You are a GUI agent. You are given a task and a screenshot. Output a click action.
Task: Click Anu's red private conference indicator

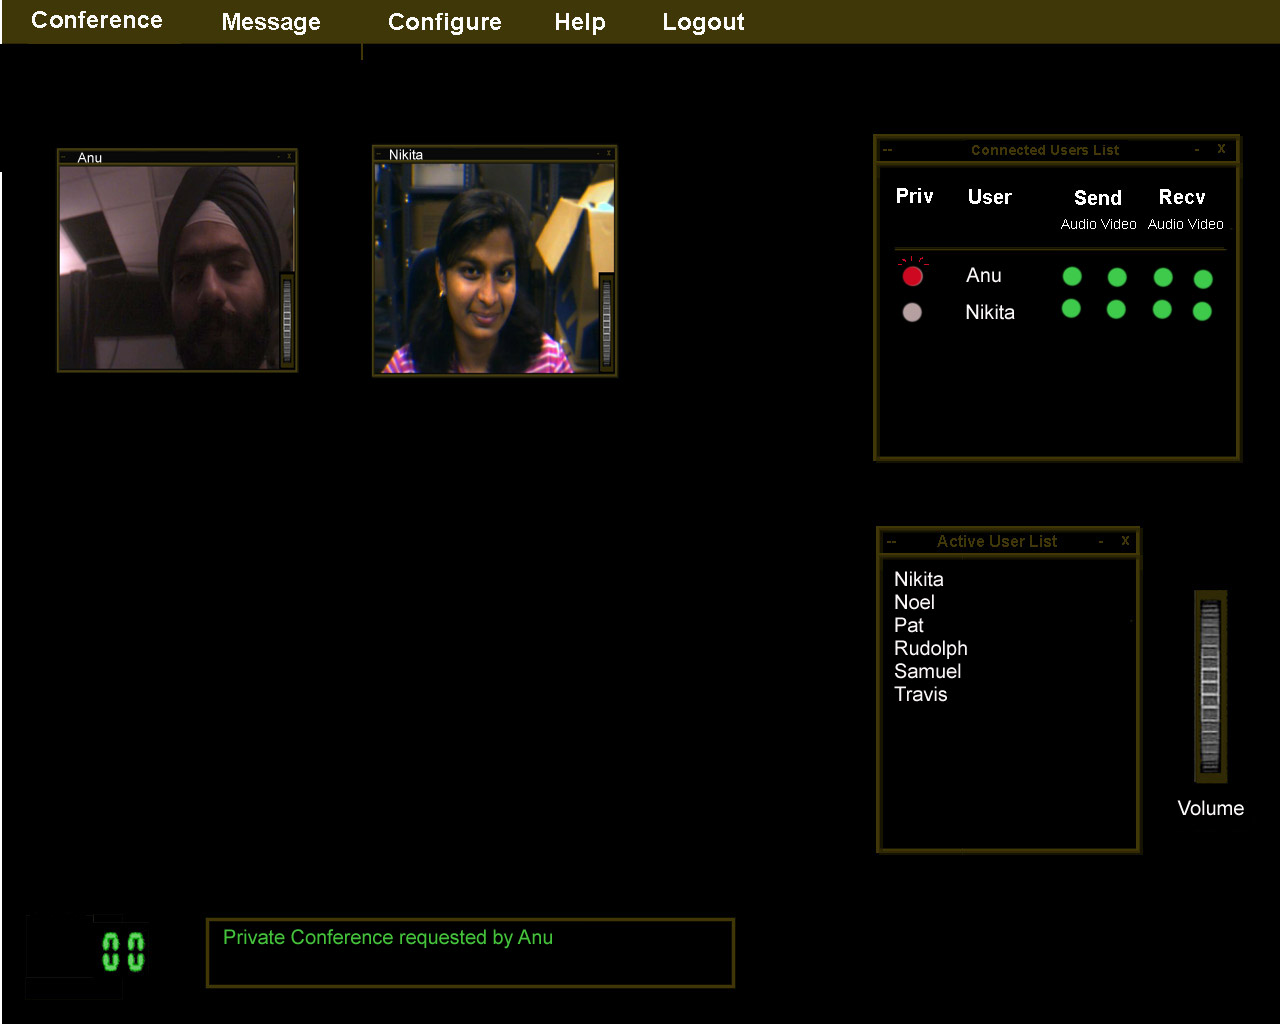pos(912,276)
